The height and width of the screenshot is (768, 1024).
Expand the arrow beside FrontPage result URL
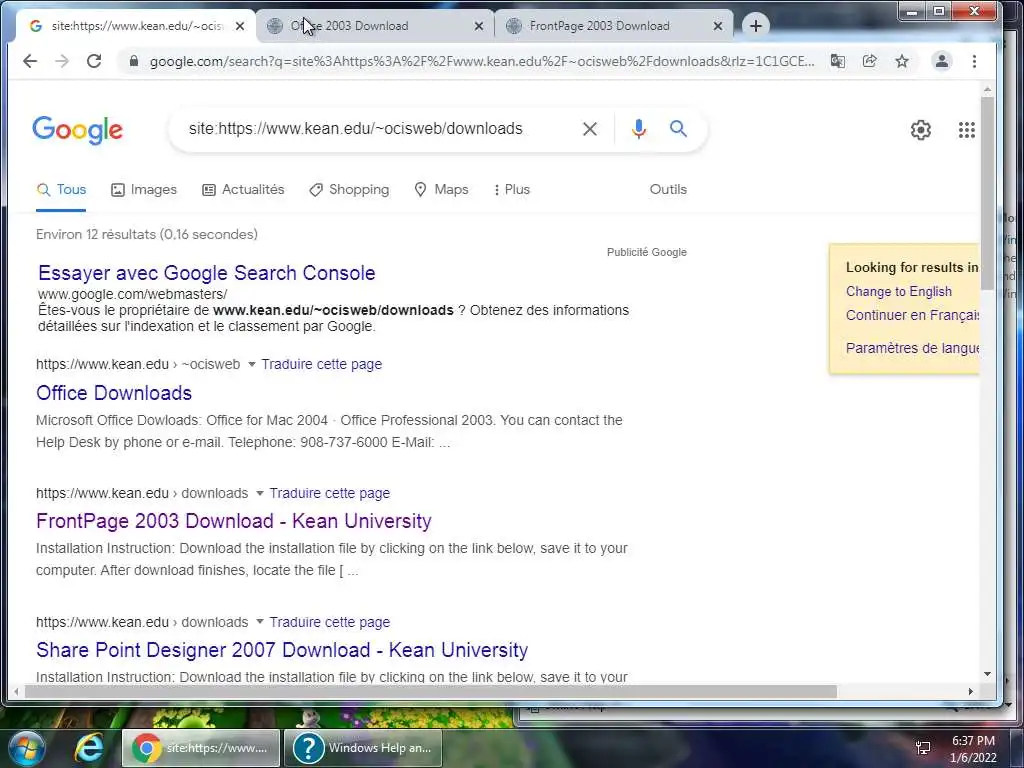point(259,493)
